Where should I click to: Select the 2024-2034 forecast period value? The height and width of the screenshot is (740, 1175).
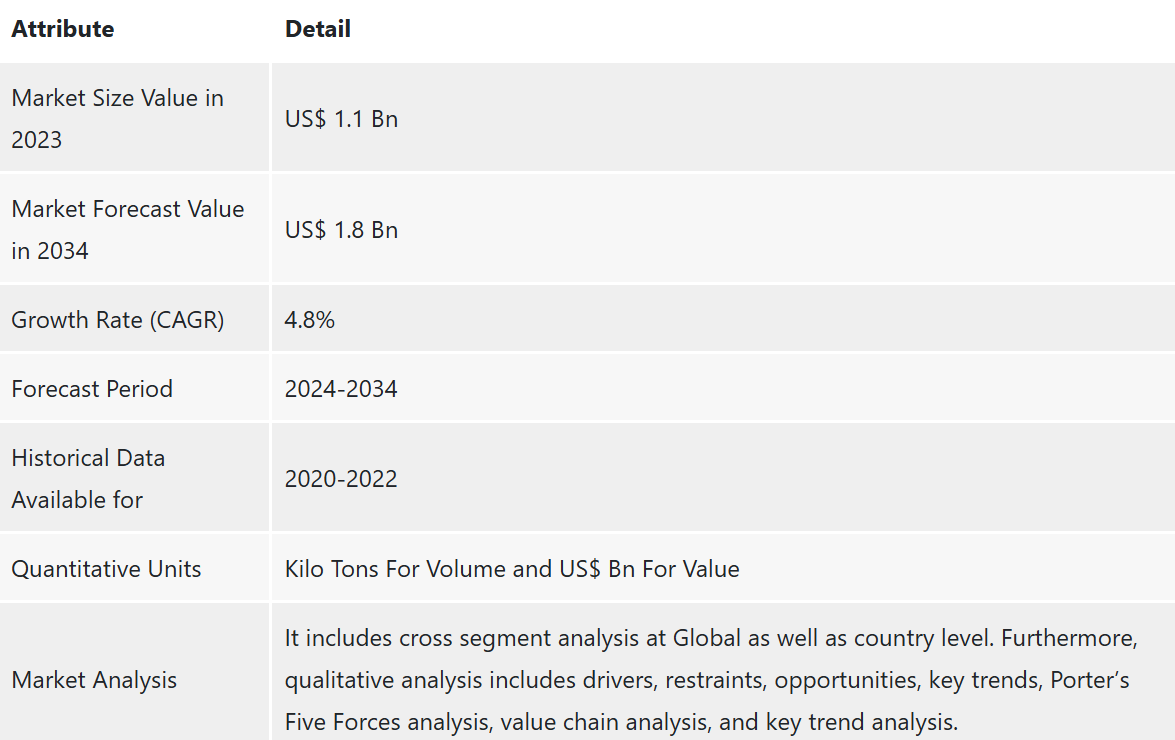(x=341, y=389)
